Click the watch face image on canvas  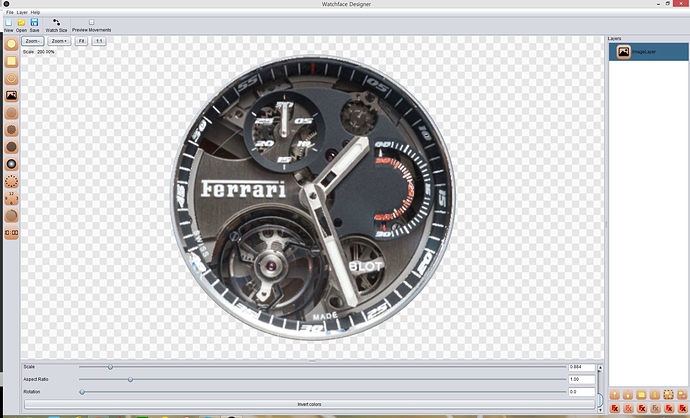coord(313,198)
